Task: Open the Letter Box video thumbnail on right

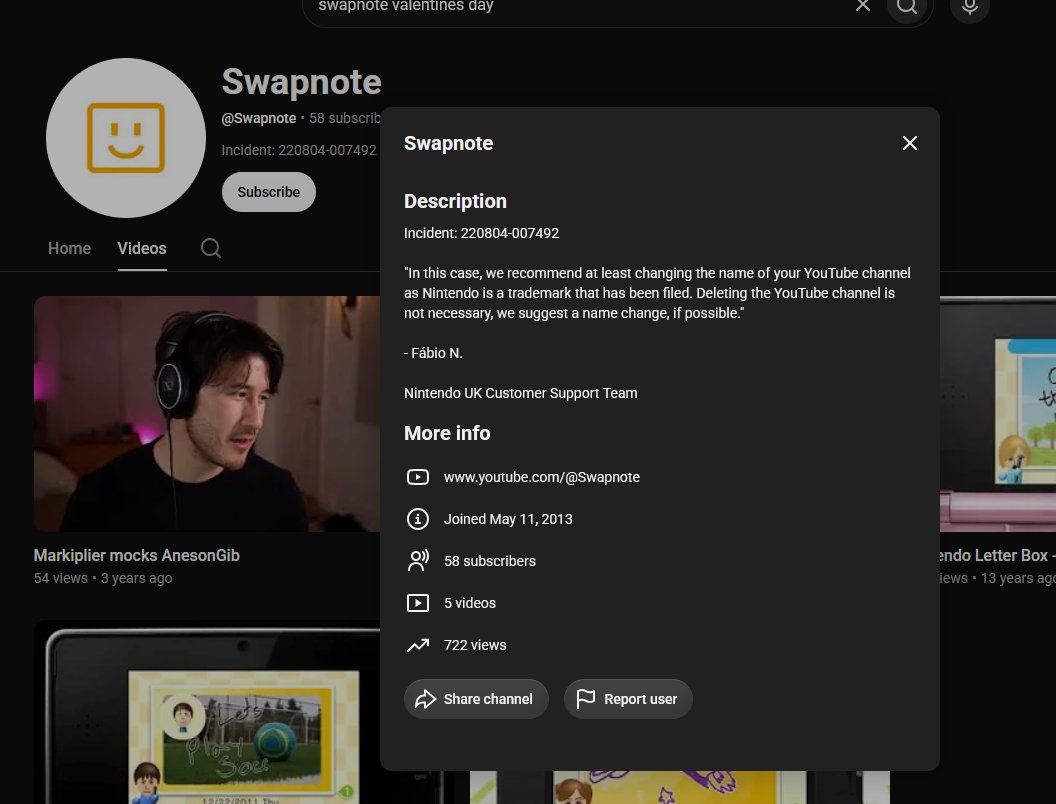Action: point(998,413)
